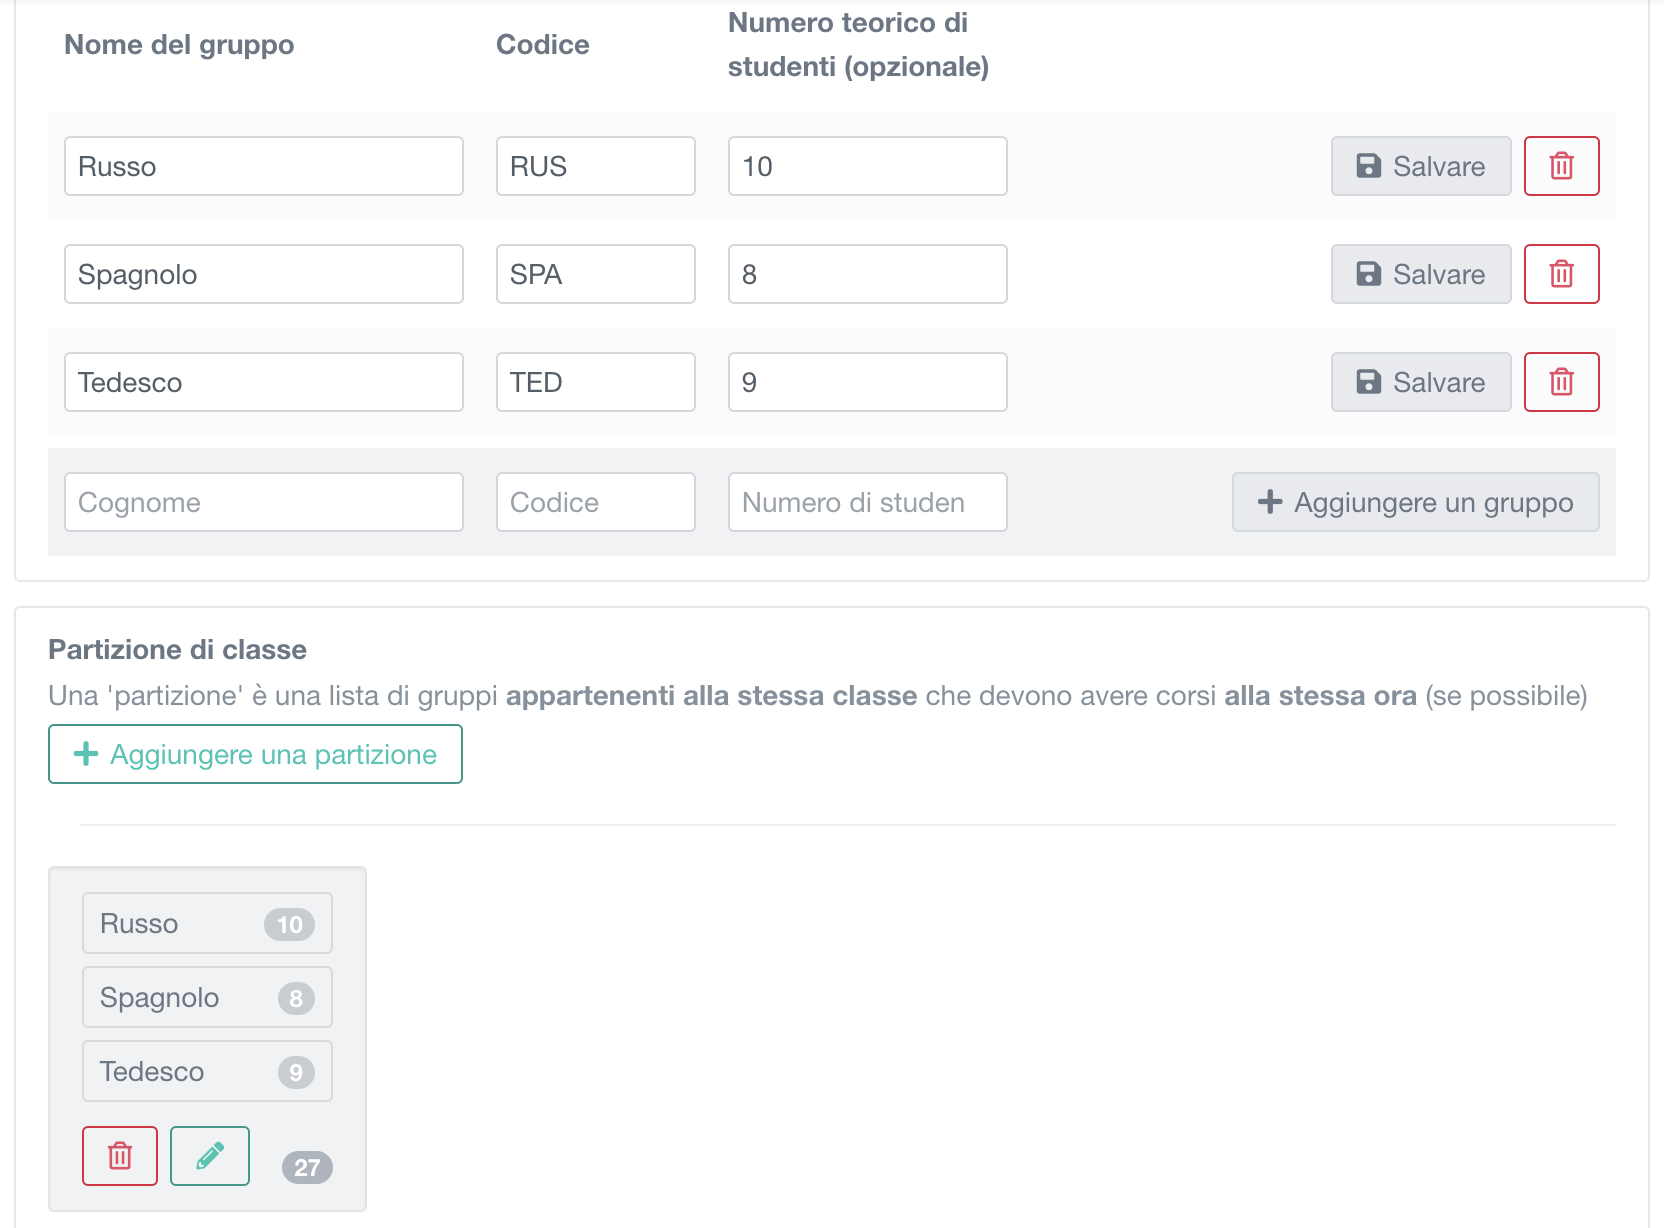Select the student count field showing 10
Screen dimensions: 1664x1228
[867, 166]
